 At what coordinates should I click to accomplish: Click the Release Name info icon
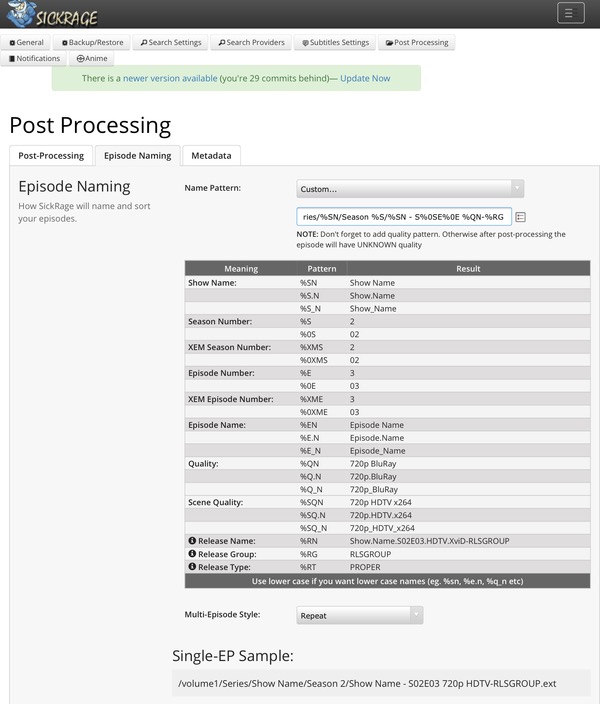(x=192, y=541)
